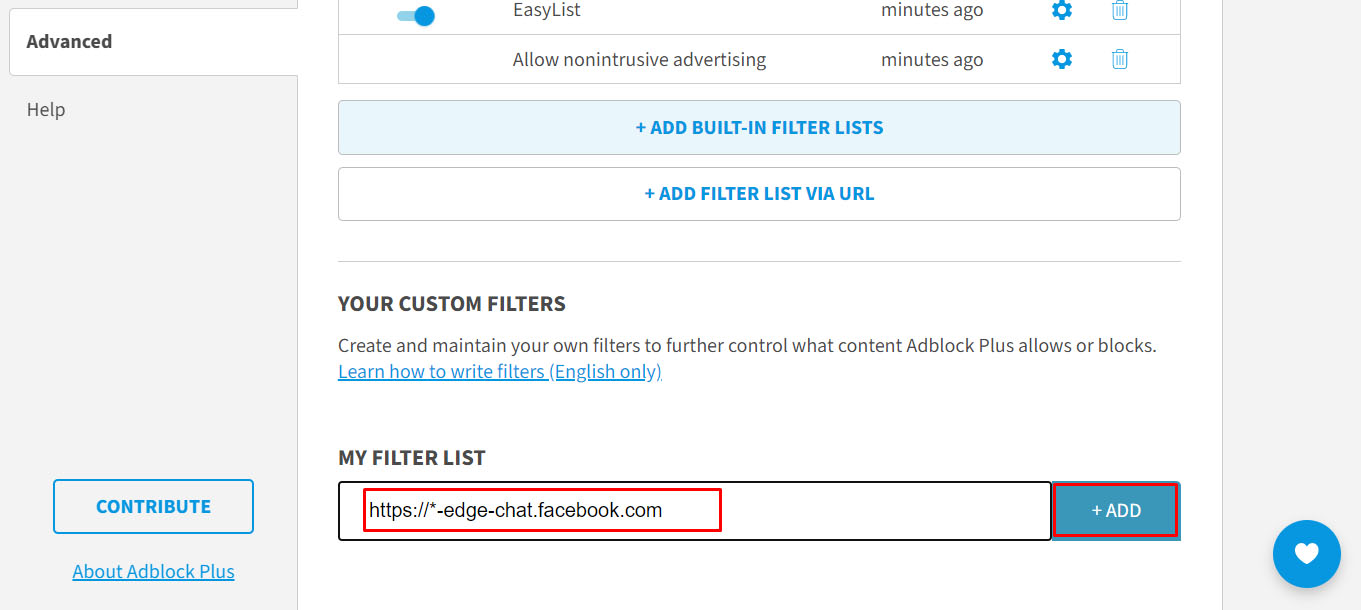This screenshot has height=610, width=1361.
Task: Click Add Built-in Filter Lists button
Action: (x=759, y=128)
